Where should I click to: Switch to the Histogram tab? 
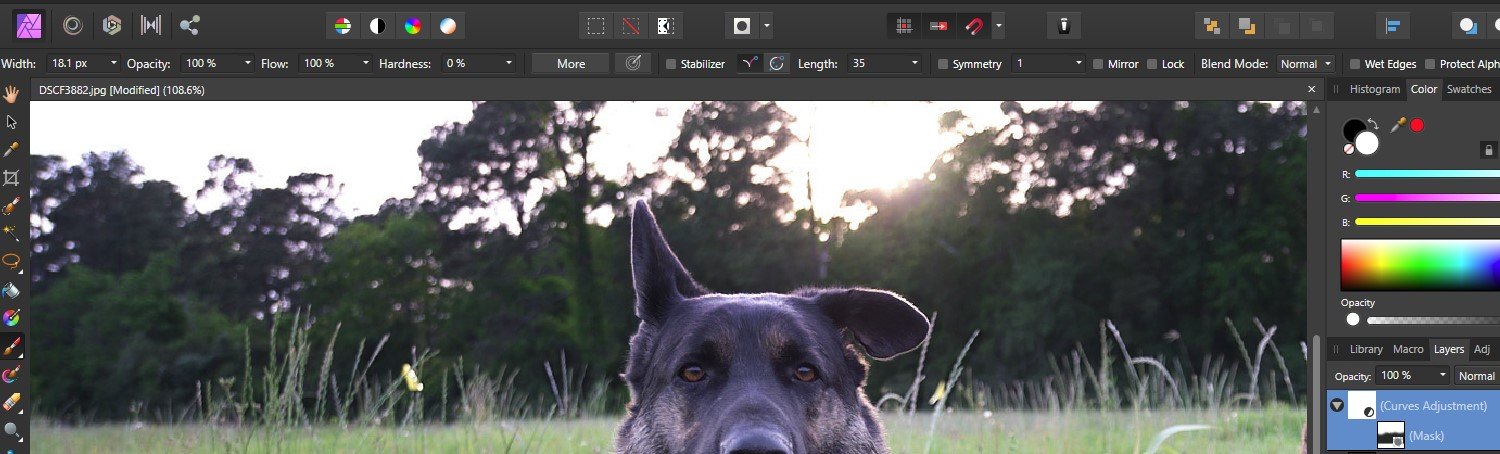pos(1374,89)
